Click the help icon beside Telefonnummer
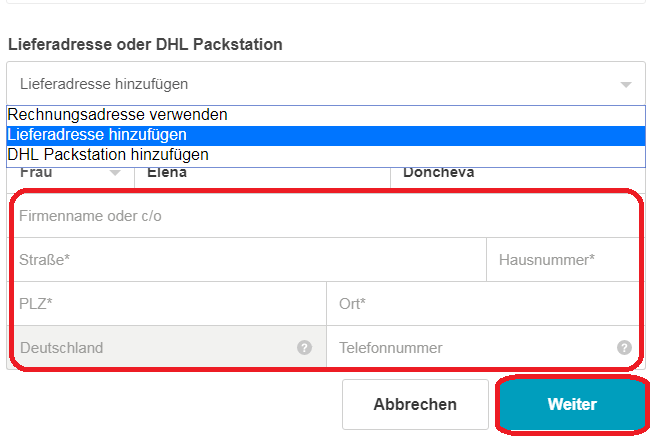This screenshot has width=658, height=440. click(x=624, y=348)
